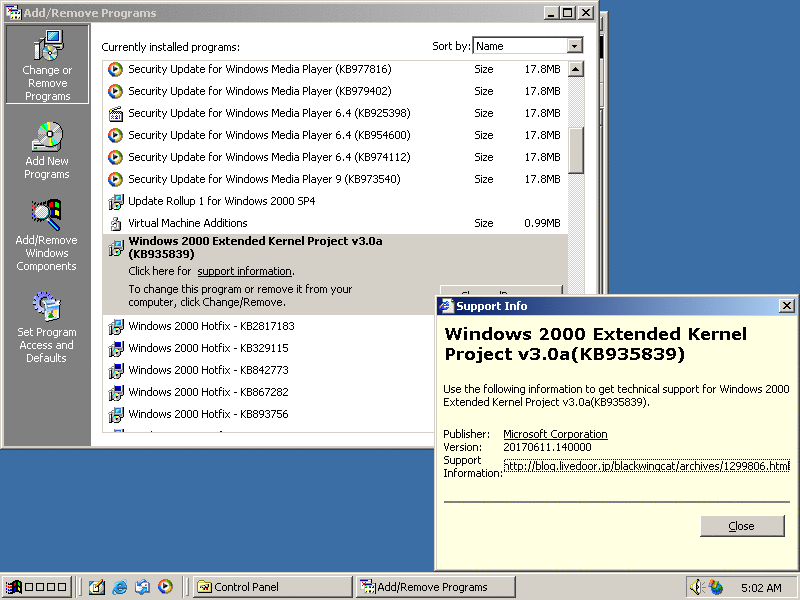
Task: Click the 0.99MB size value
Action: (542, 223)
